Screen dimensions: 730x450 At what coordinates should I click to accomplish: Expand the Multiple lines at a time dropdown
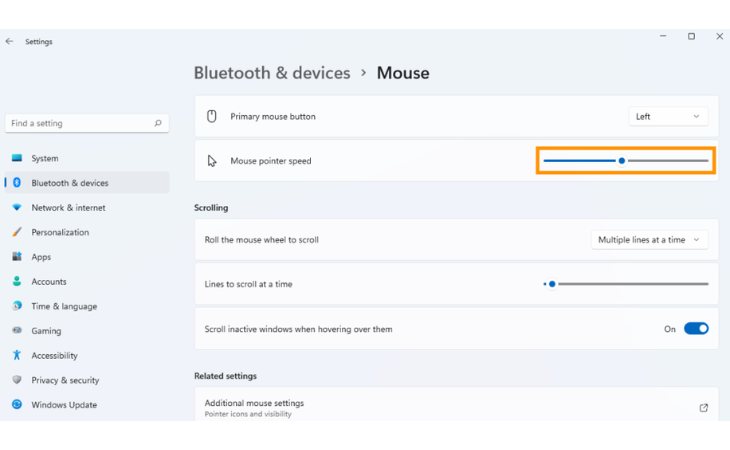(649, 240)
